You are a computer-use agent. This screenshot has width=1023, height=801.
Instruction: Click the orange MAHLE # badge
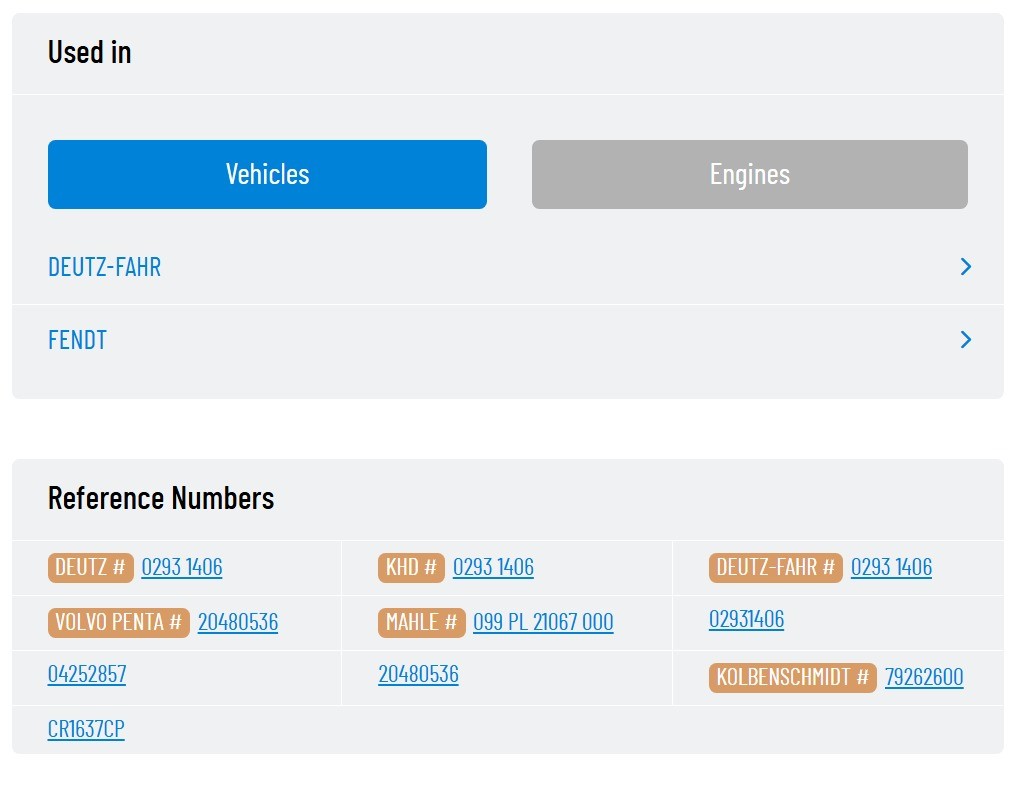421,622
